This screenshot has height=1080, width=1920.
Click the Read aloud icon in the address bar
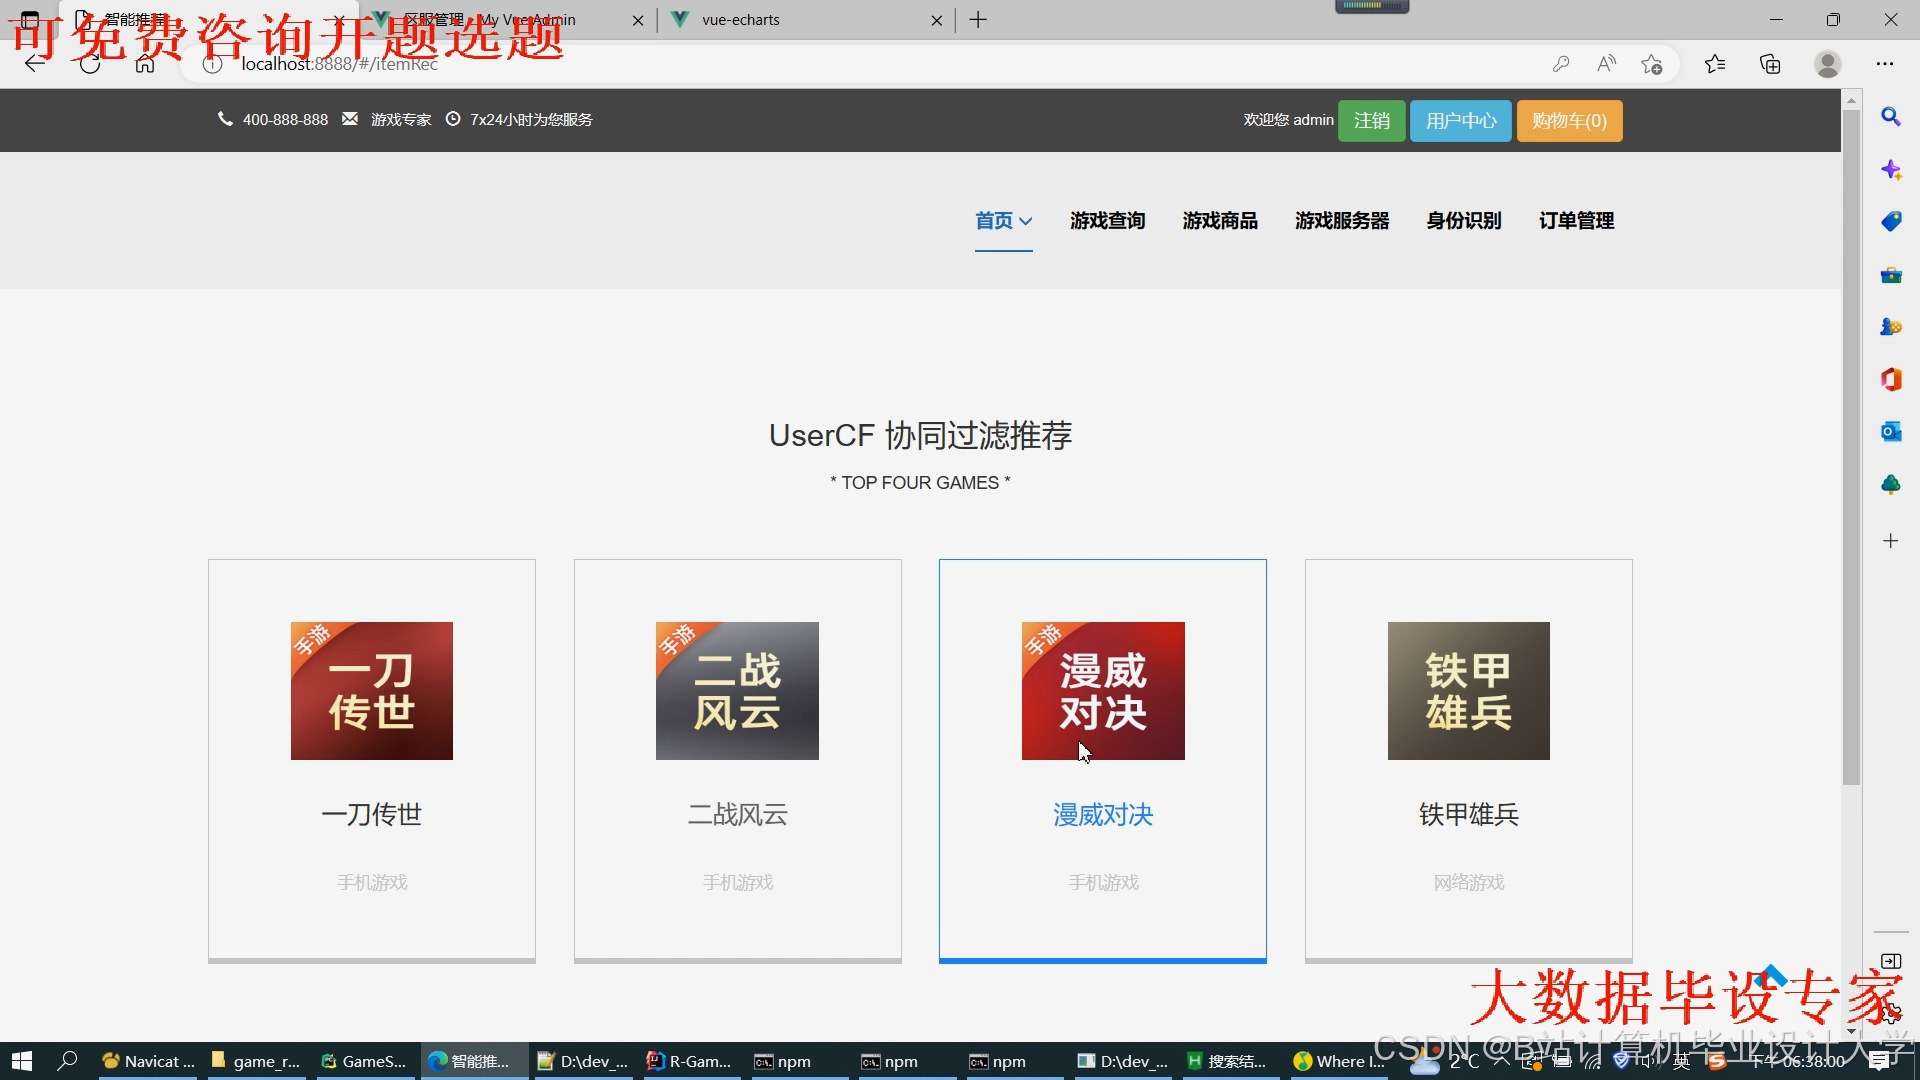pyautogui.click(x=1606, y=64)
